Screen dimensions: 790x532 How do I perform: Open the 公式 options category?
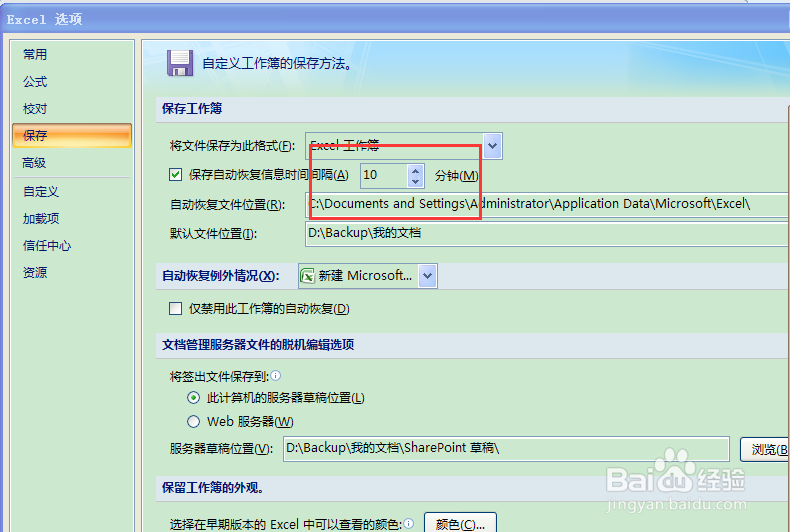click(35, 82)
